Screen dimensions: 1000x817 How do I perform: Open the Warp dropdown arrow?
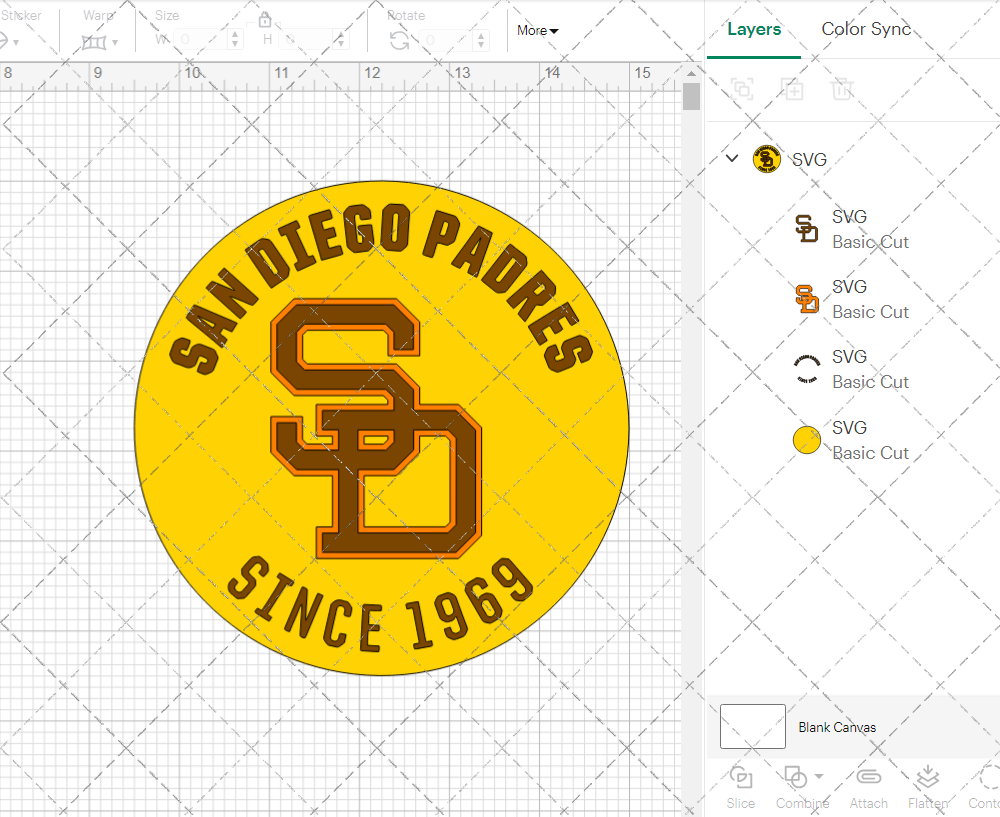coord(115,43)
